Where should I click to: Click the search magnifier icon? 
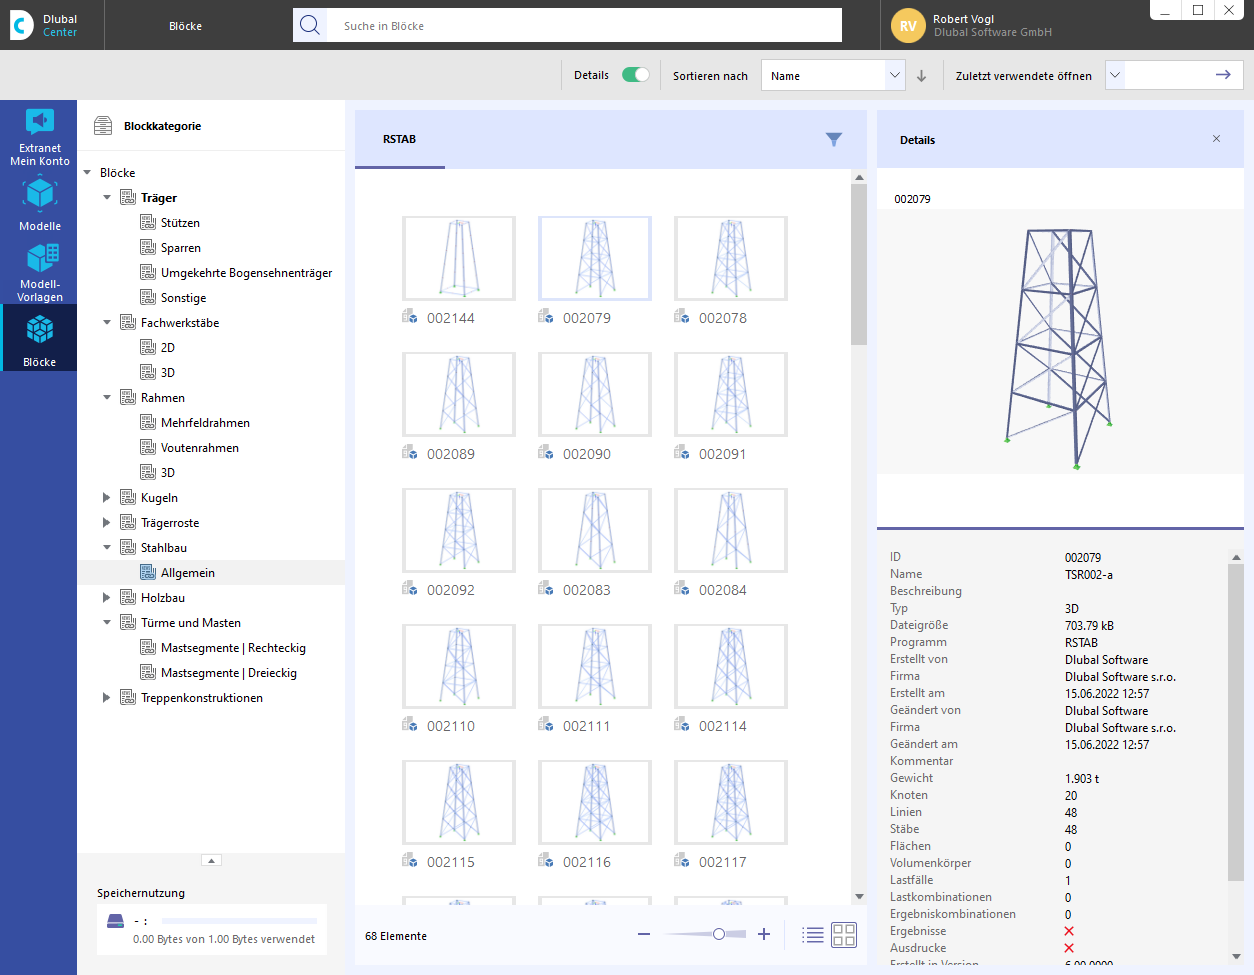click(x=310, y=25)
